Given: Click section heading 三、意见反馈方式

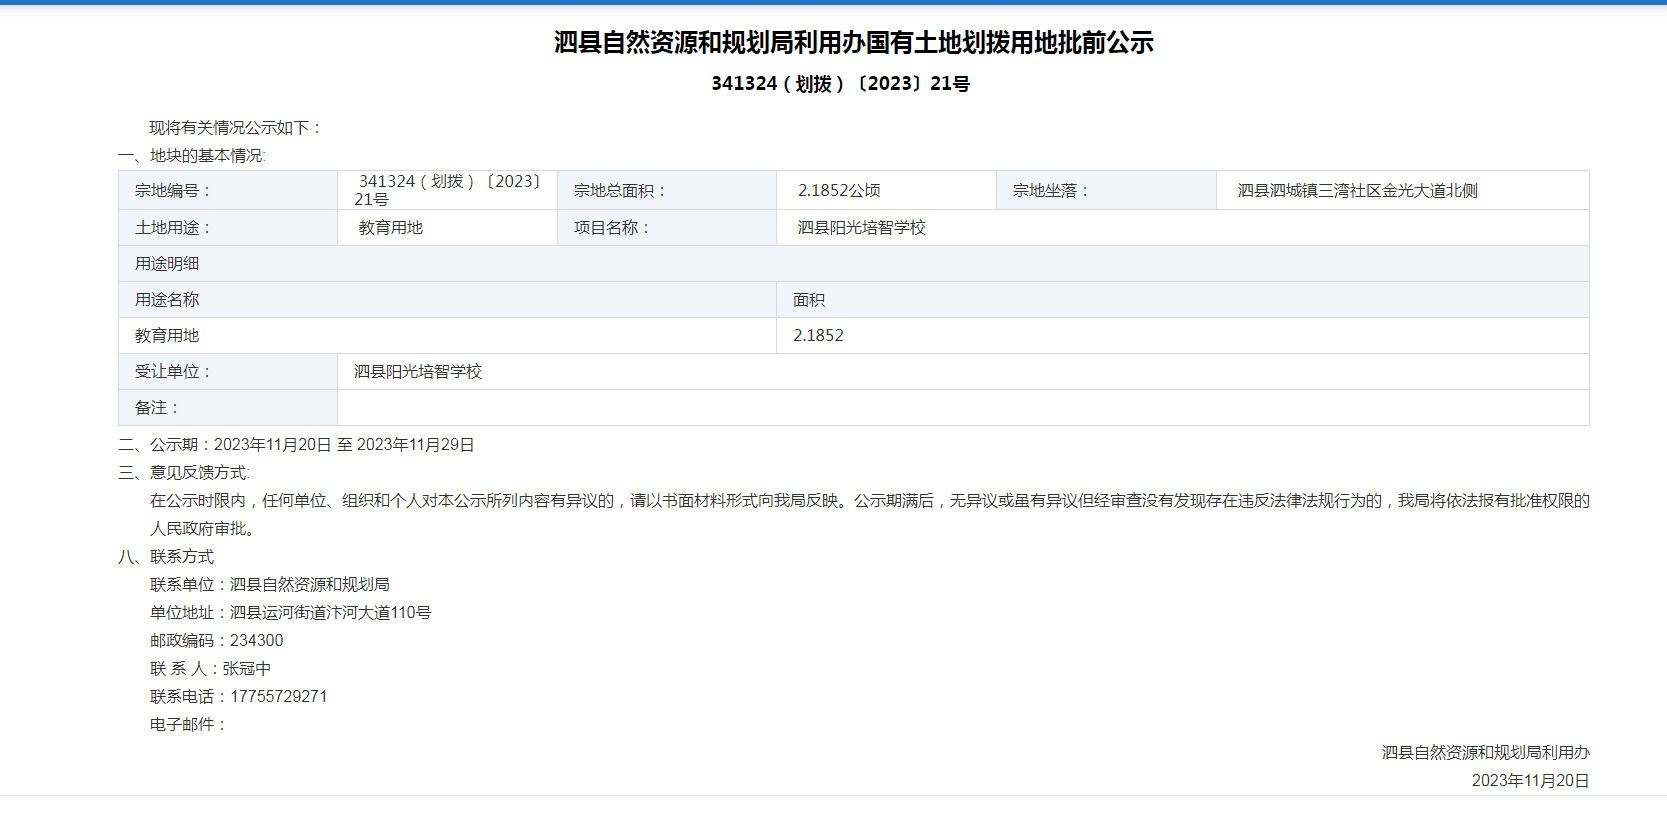Looking at the screenshot, I should tap(184, 473).
